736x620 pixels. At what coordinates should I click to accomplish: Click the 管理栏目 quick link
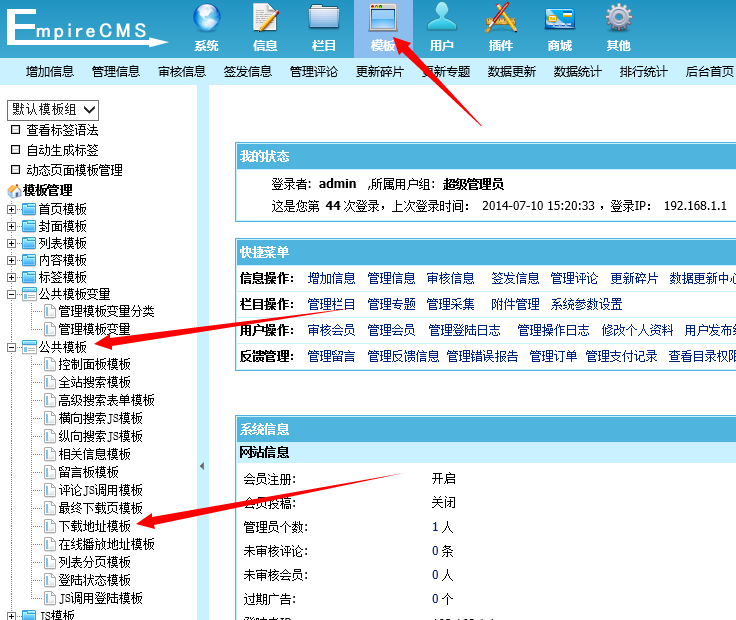[x=331, y=304]
